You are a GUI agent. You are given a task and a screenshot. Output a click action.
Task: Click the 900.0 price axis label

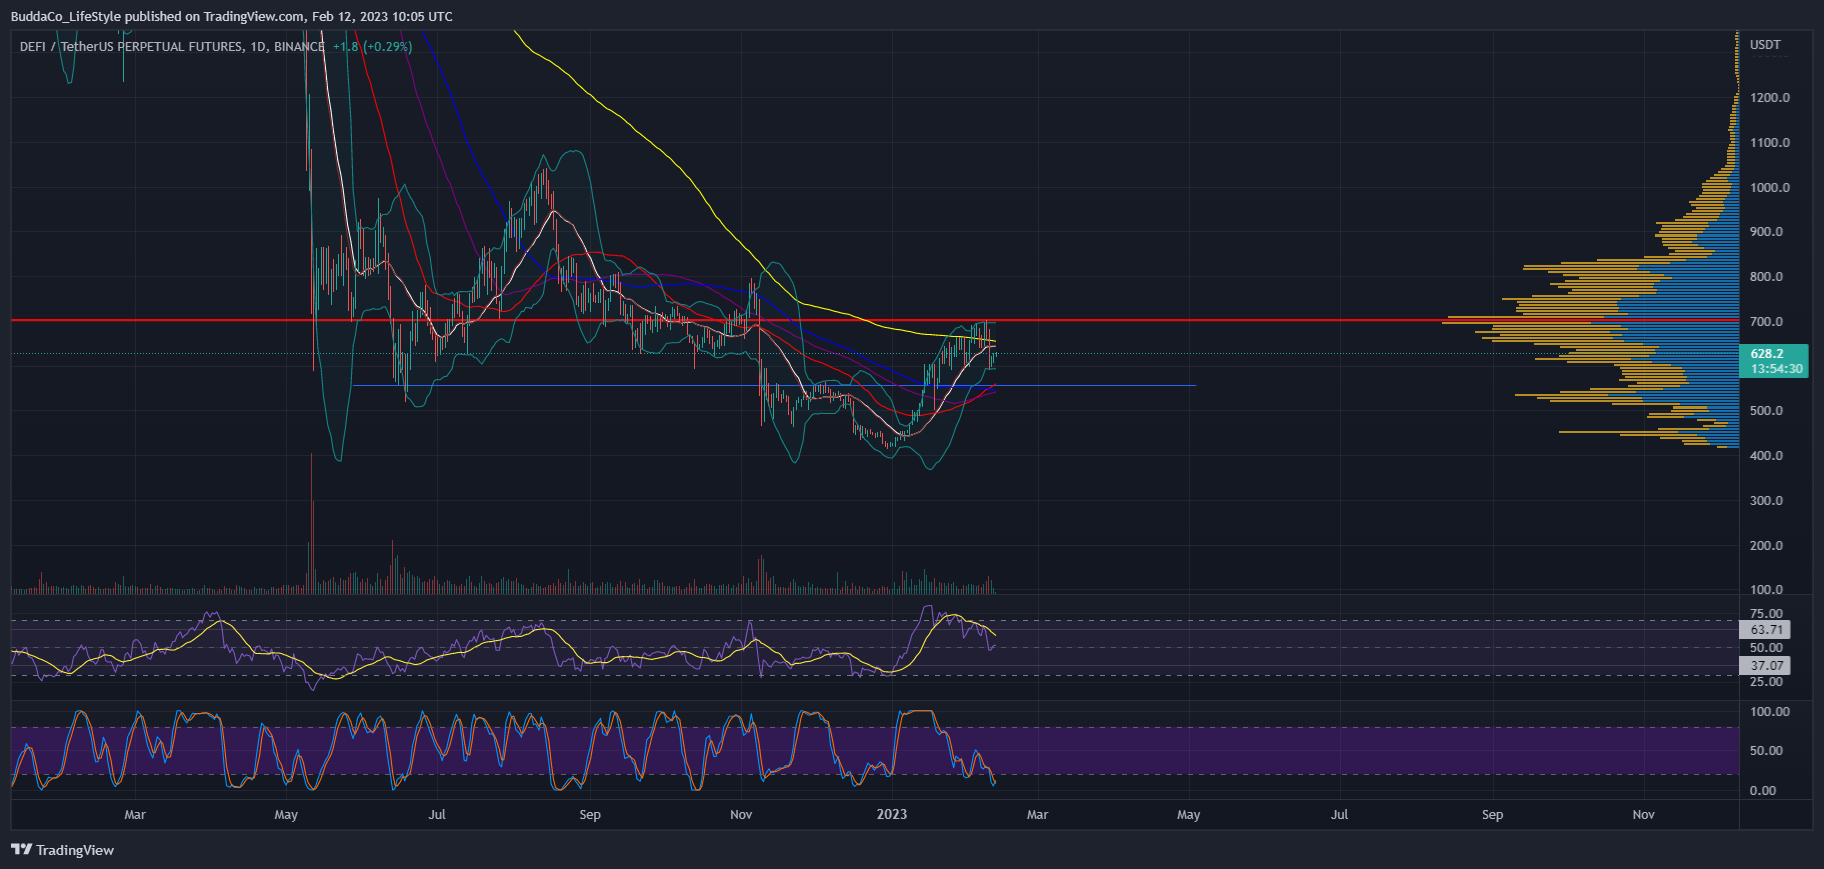[1766, 232]
